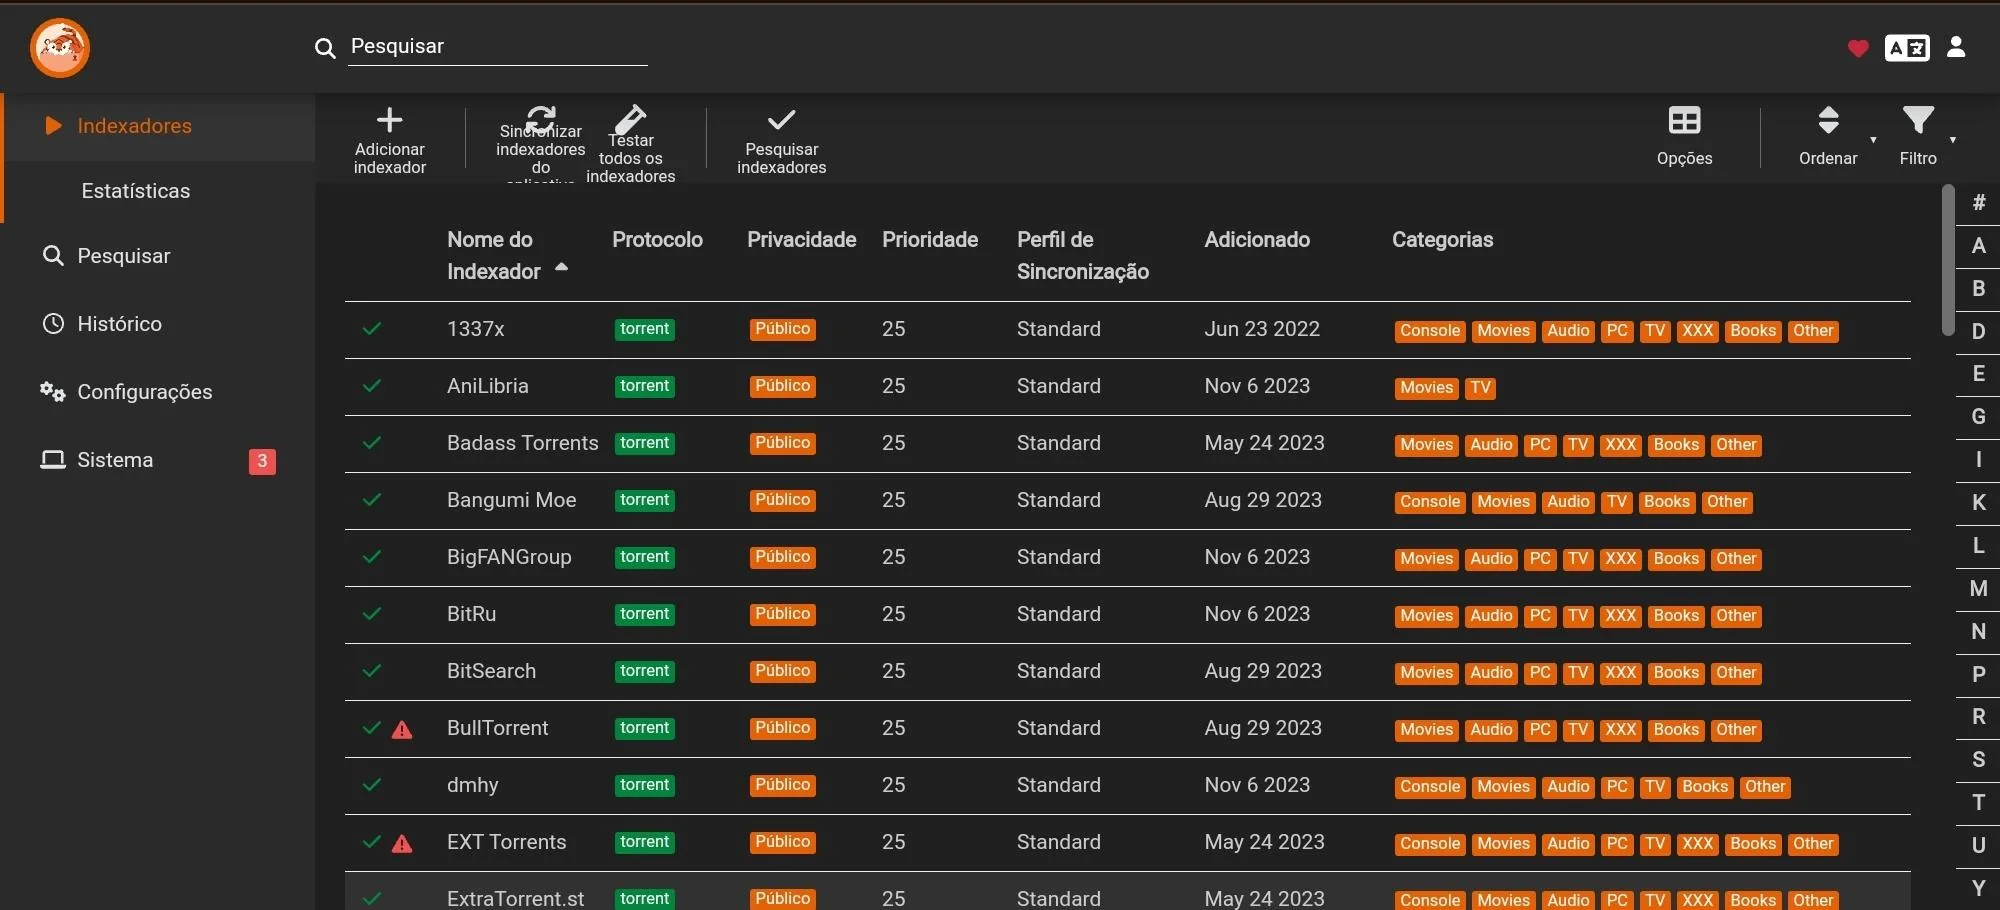Open Configurações in the sidebar
This screenshot has width=2000, height=910.
(x=144, y=392)
